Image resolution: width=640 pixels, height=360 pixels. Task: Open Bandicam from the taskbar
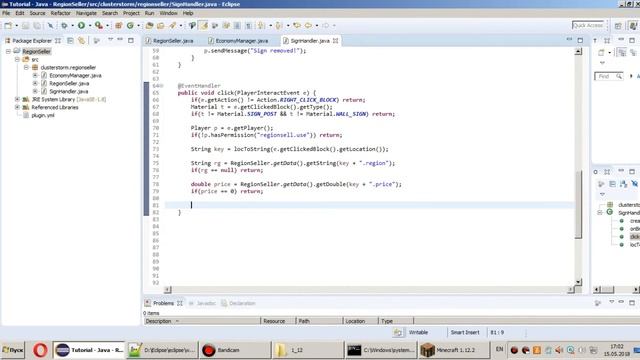[235, 350]
